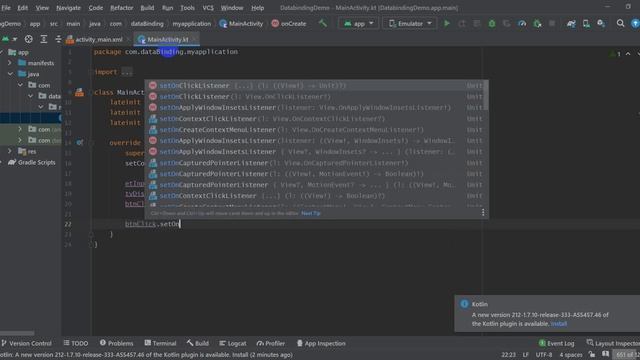This screenshot has width=640, height=360.
Task: Click the project panel horizontal scrollbar
Action: [17, 333]
